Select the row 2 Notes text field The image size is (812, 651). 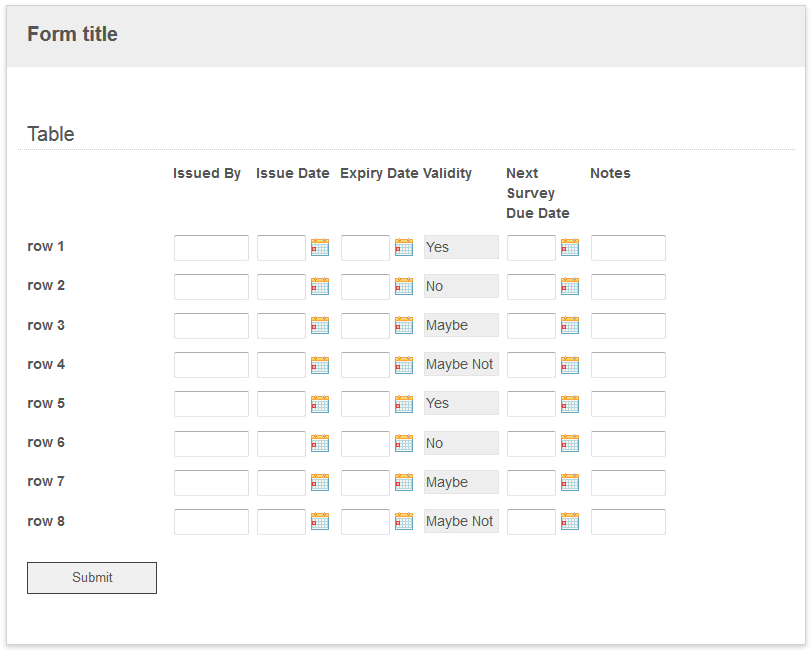pyautogui.click(x=628, y=287)
